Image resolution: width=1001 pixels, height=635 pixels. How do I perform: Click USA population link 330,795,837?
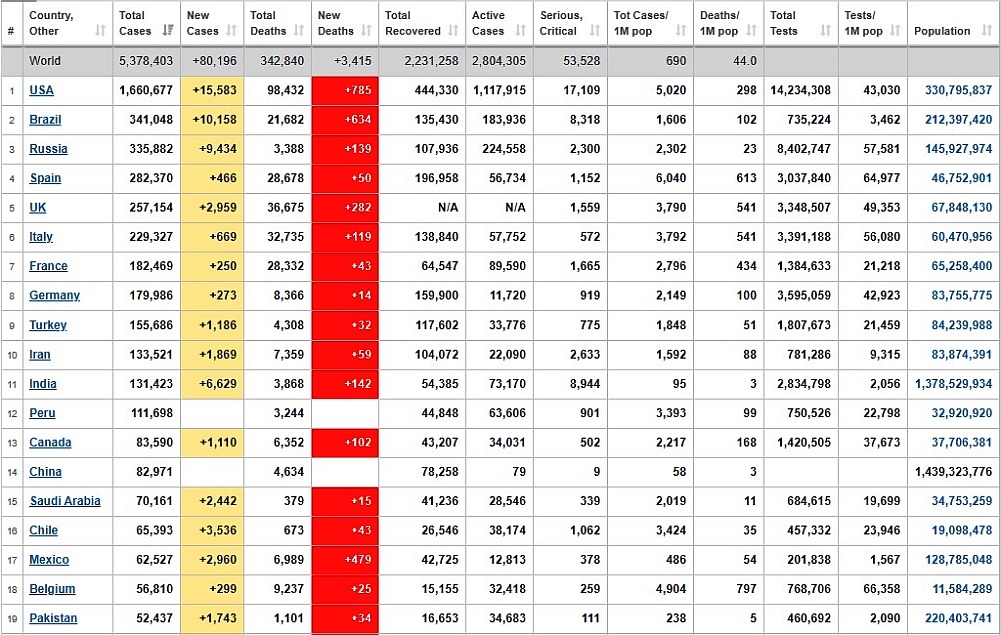[958, 90]
